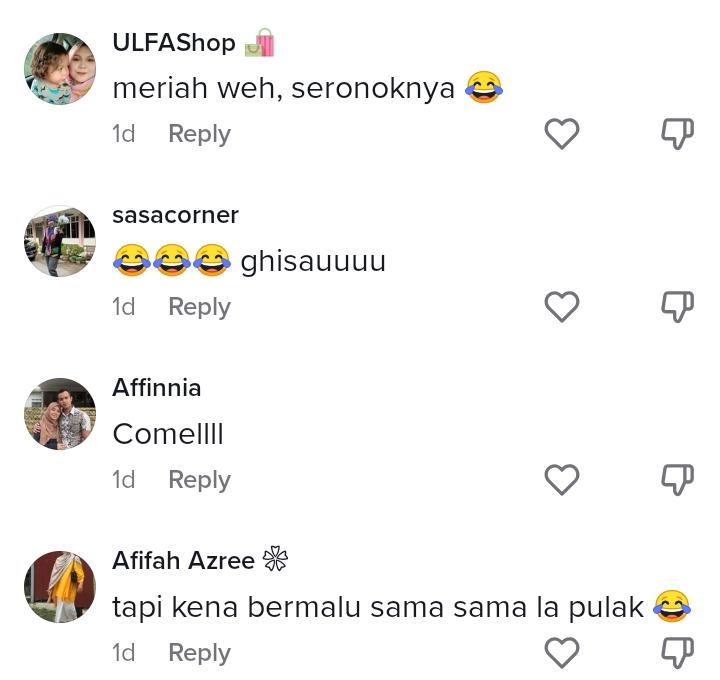This screenshot has height=680, width=720.
Task: Tap thumbs-down on Affinnia's comment
Action: pyautogui.click(x=677, y=480)
